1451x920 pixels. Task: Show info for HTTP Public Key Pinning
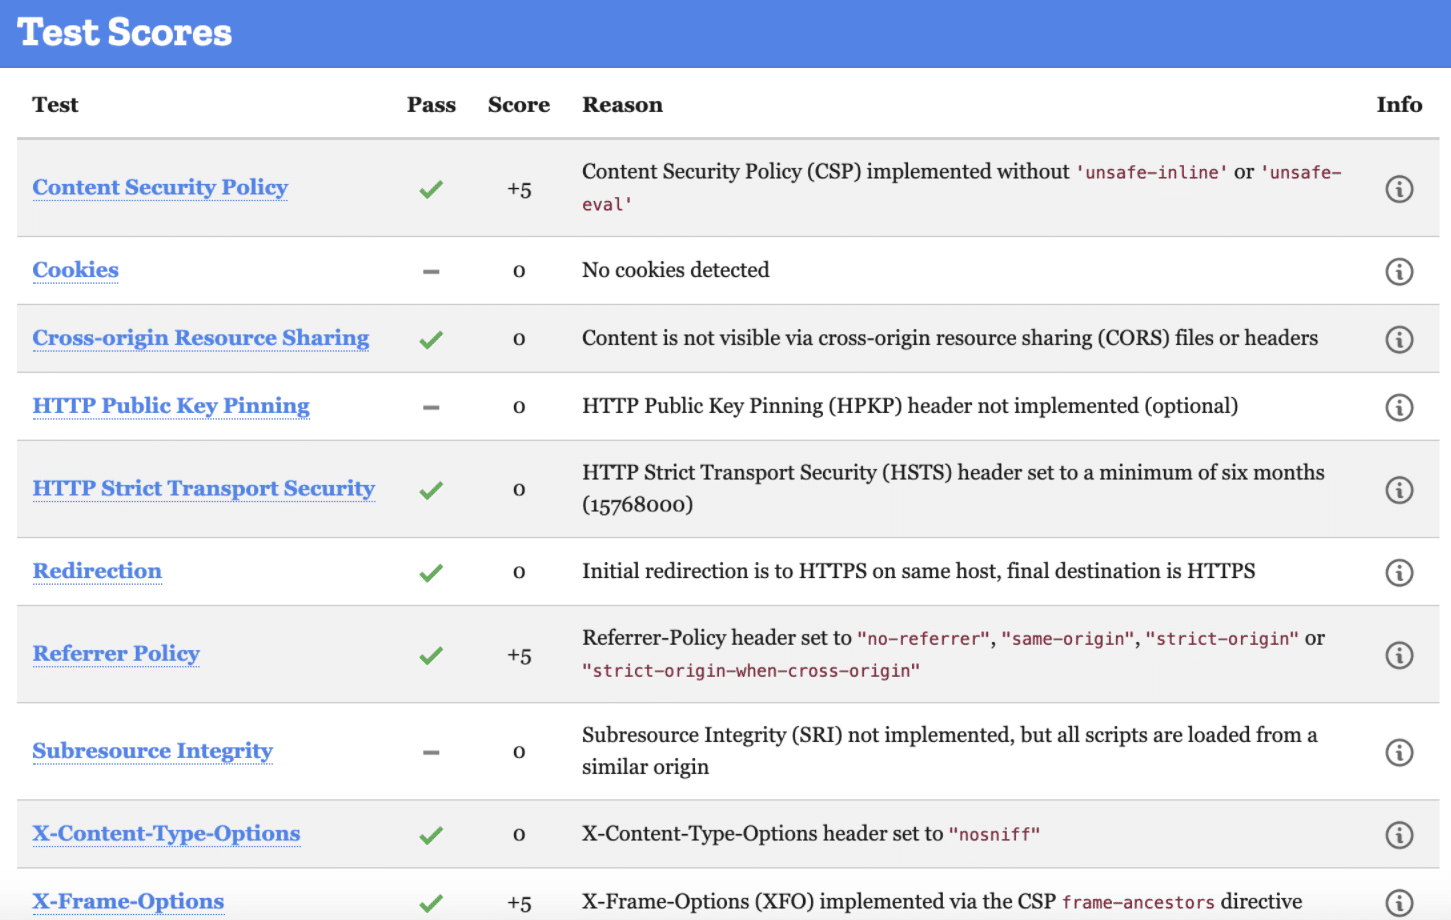pyautogui.click(x=1399, y=407)
